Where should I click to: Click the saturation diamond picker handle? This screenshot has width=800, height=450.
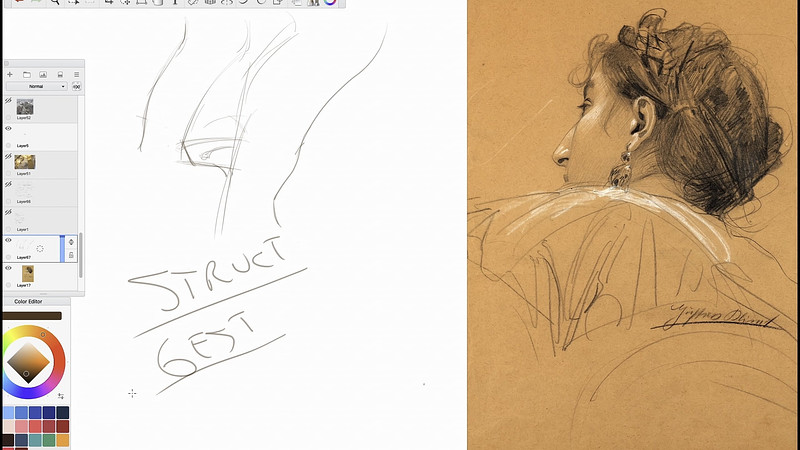click(x=26, y=374)
